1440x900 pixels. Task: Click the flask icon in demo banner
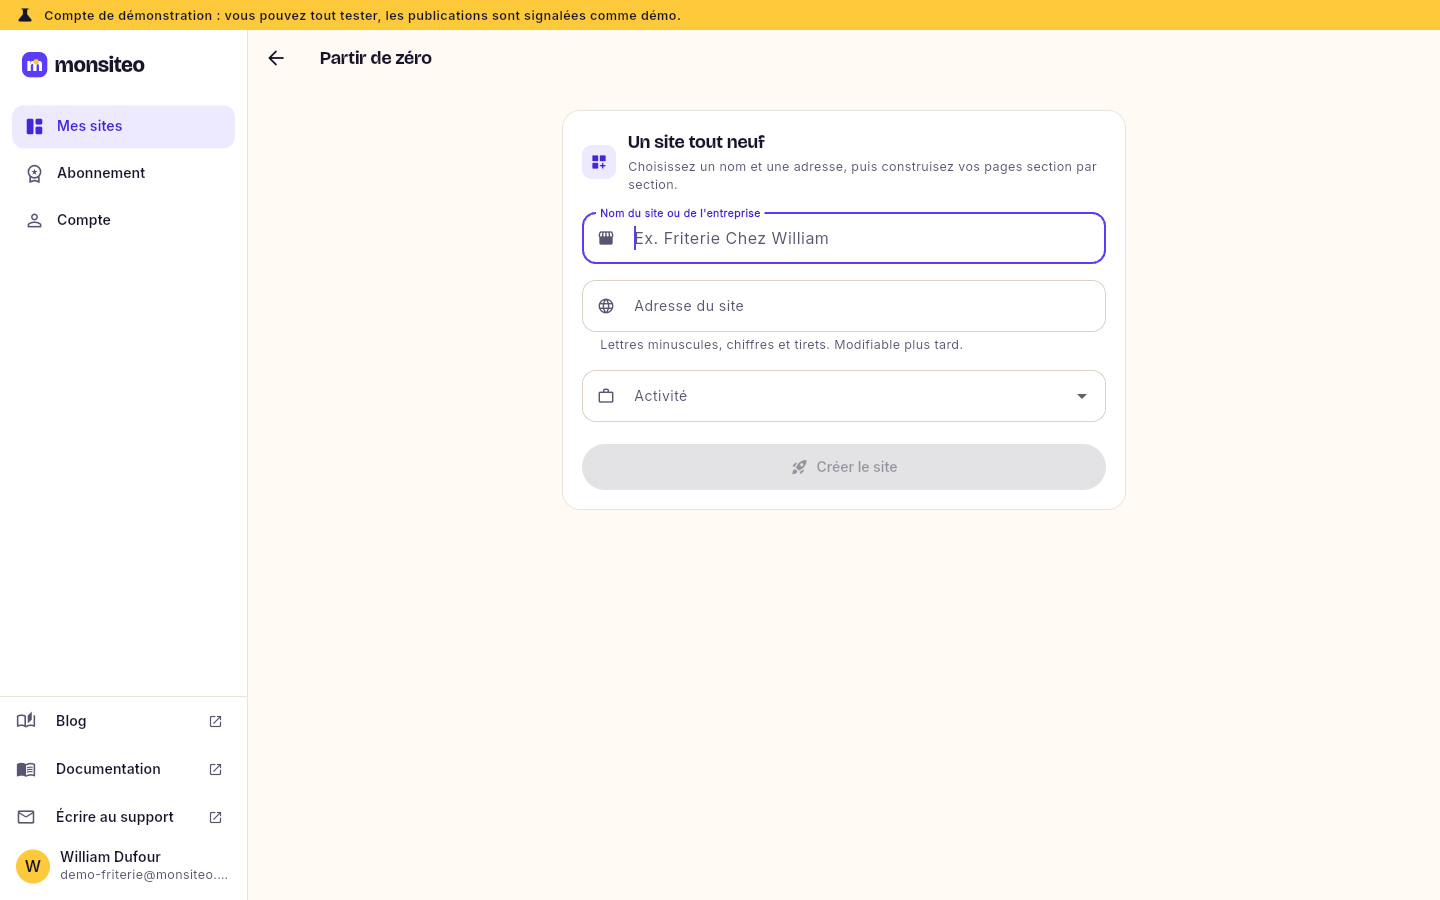click(x=25, y=15)
